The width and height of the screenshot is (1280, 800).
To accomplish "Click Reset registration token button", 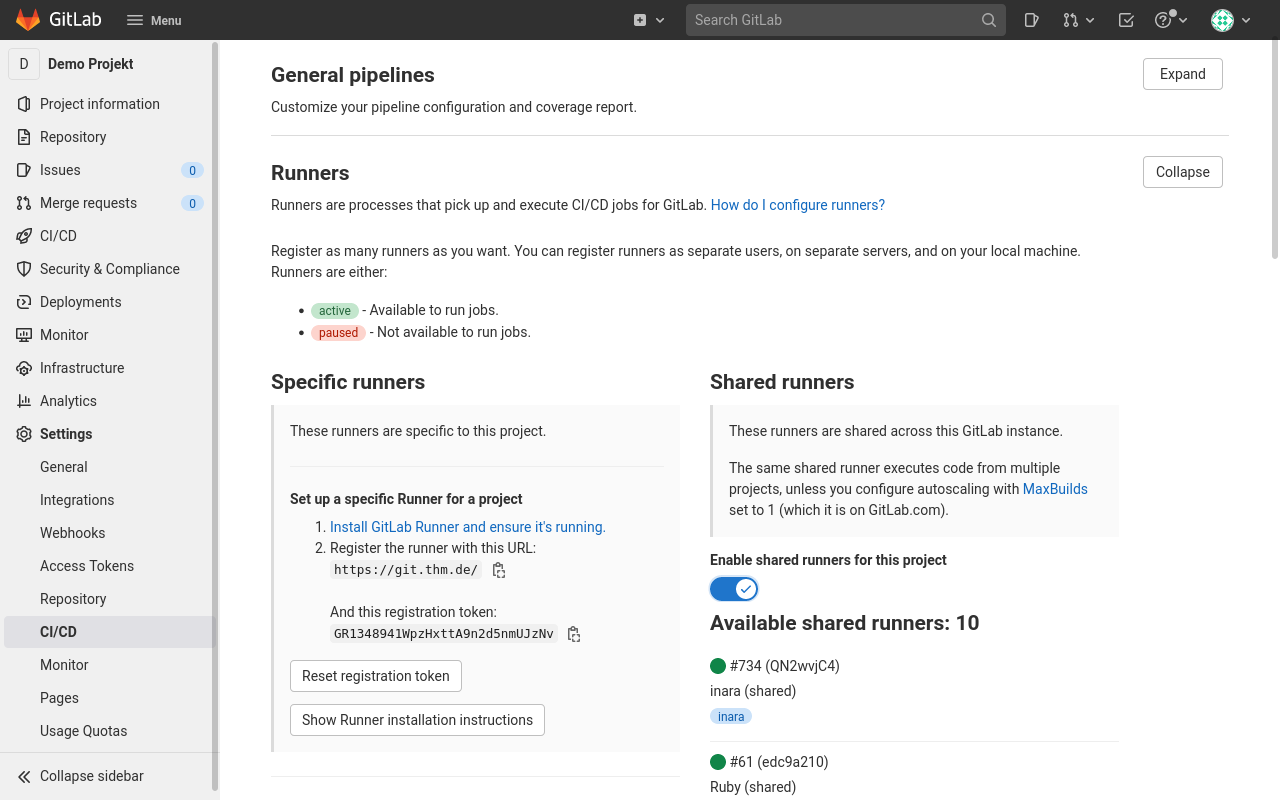I will (376, 676).
